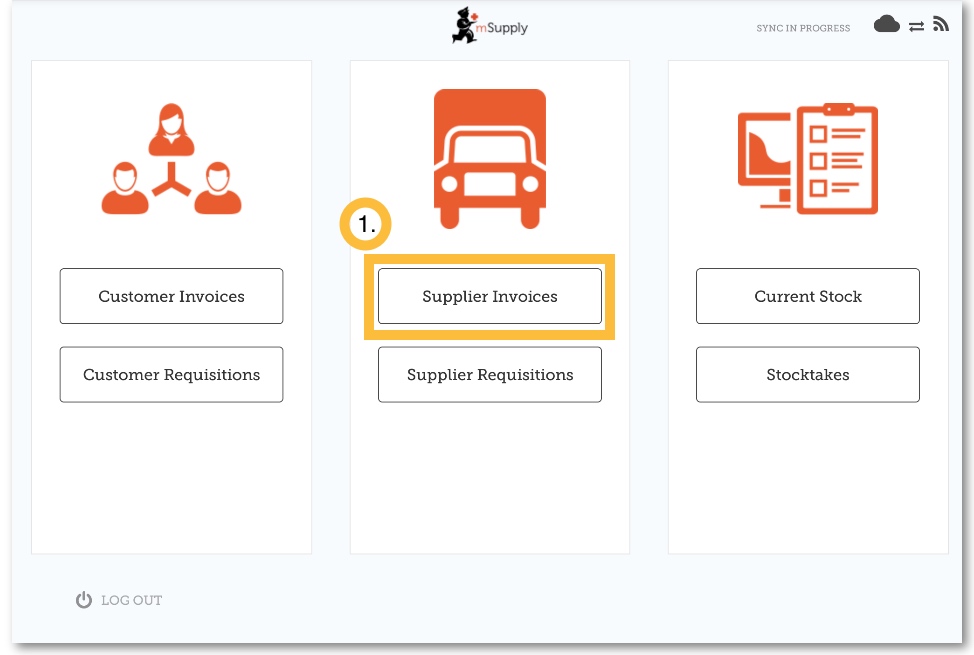Click the two-way sync arrows icon
974x655 pixels.
pos(916,27)
